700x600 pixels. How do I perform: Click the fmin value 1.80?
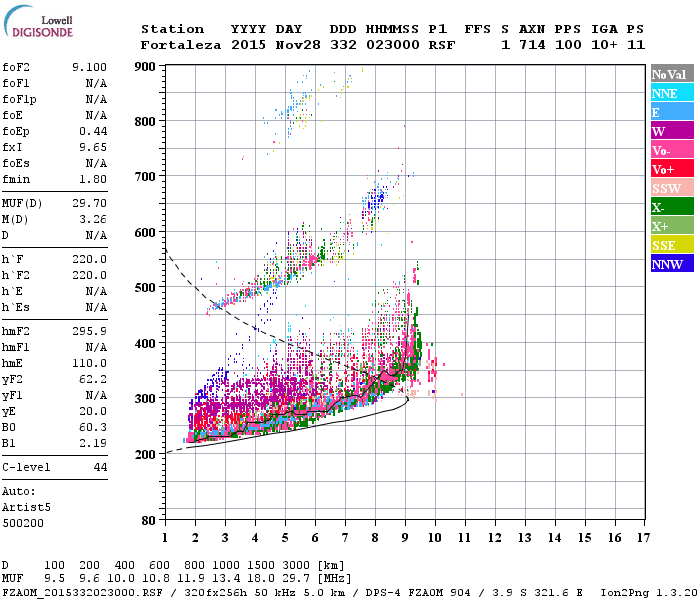[x=93, y=179]
